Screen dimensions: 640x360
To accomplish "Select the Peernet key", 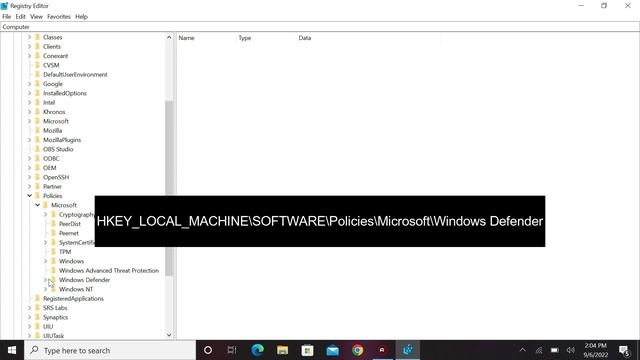I will (x=69, y=233).
